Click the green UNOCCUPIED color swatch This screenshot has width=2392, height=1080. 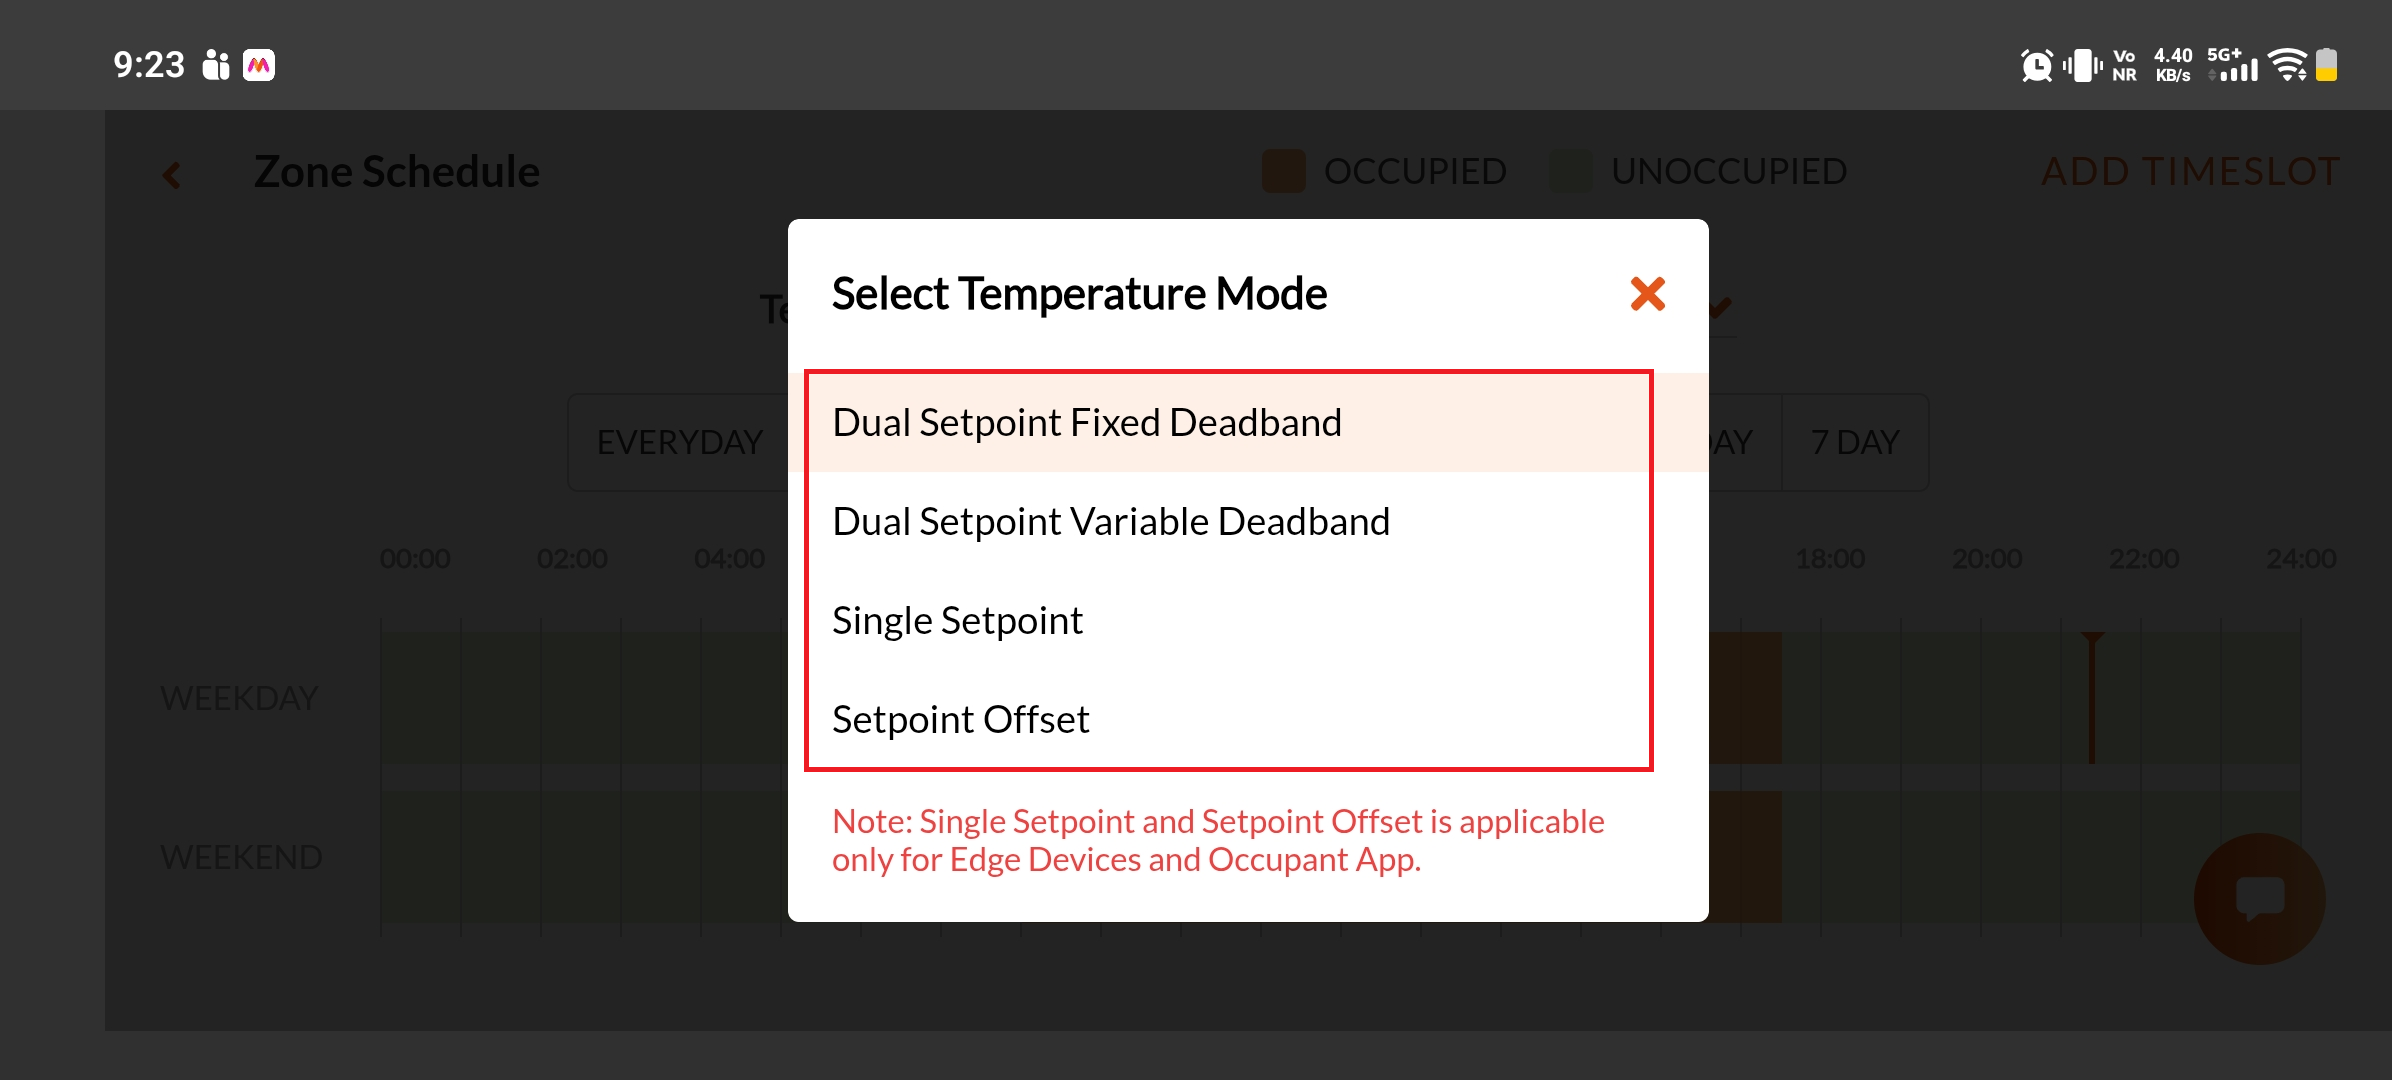click(1571, 171)
